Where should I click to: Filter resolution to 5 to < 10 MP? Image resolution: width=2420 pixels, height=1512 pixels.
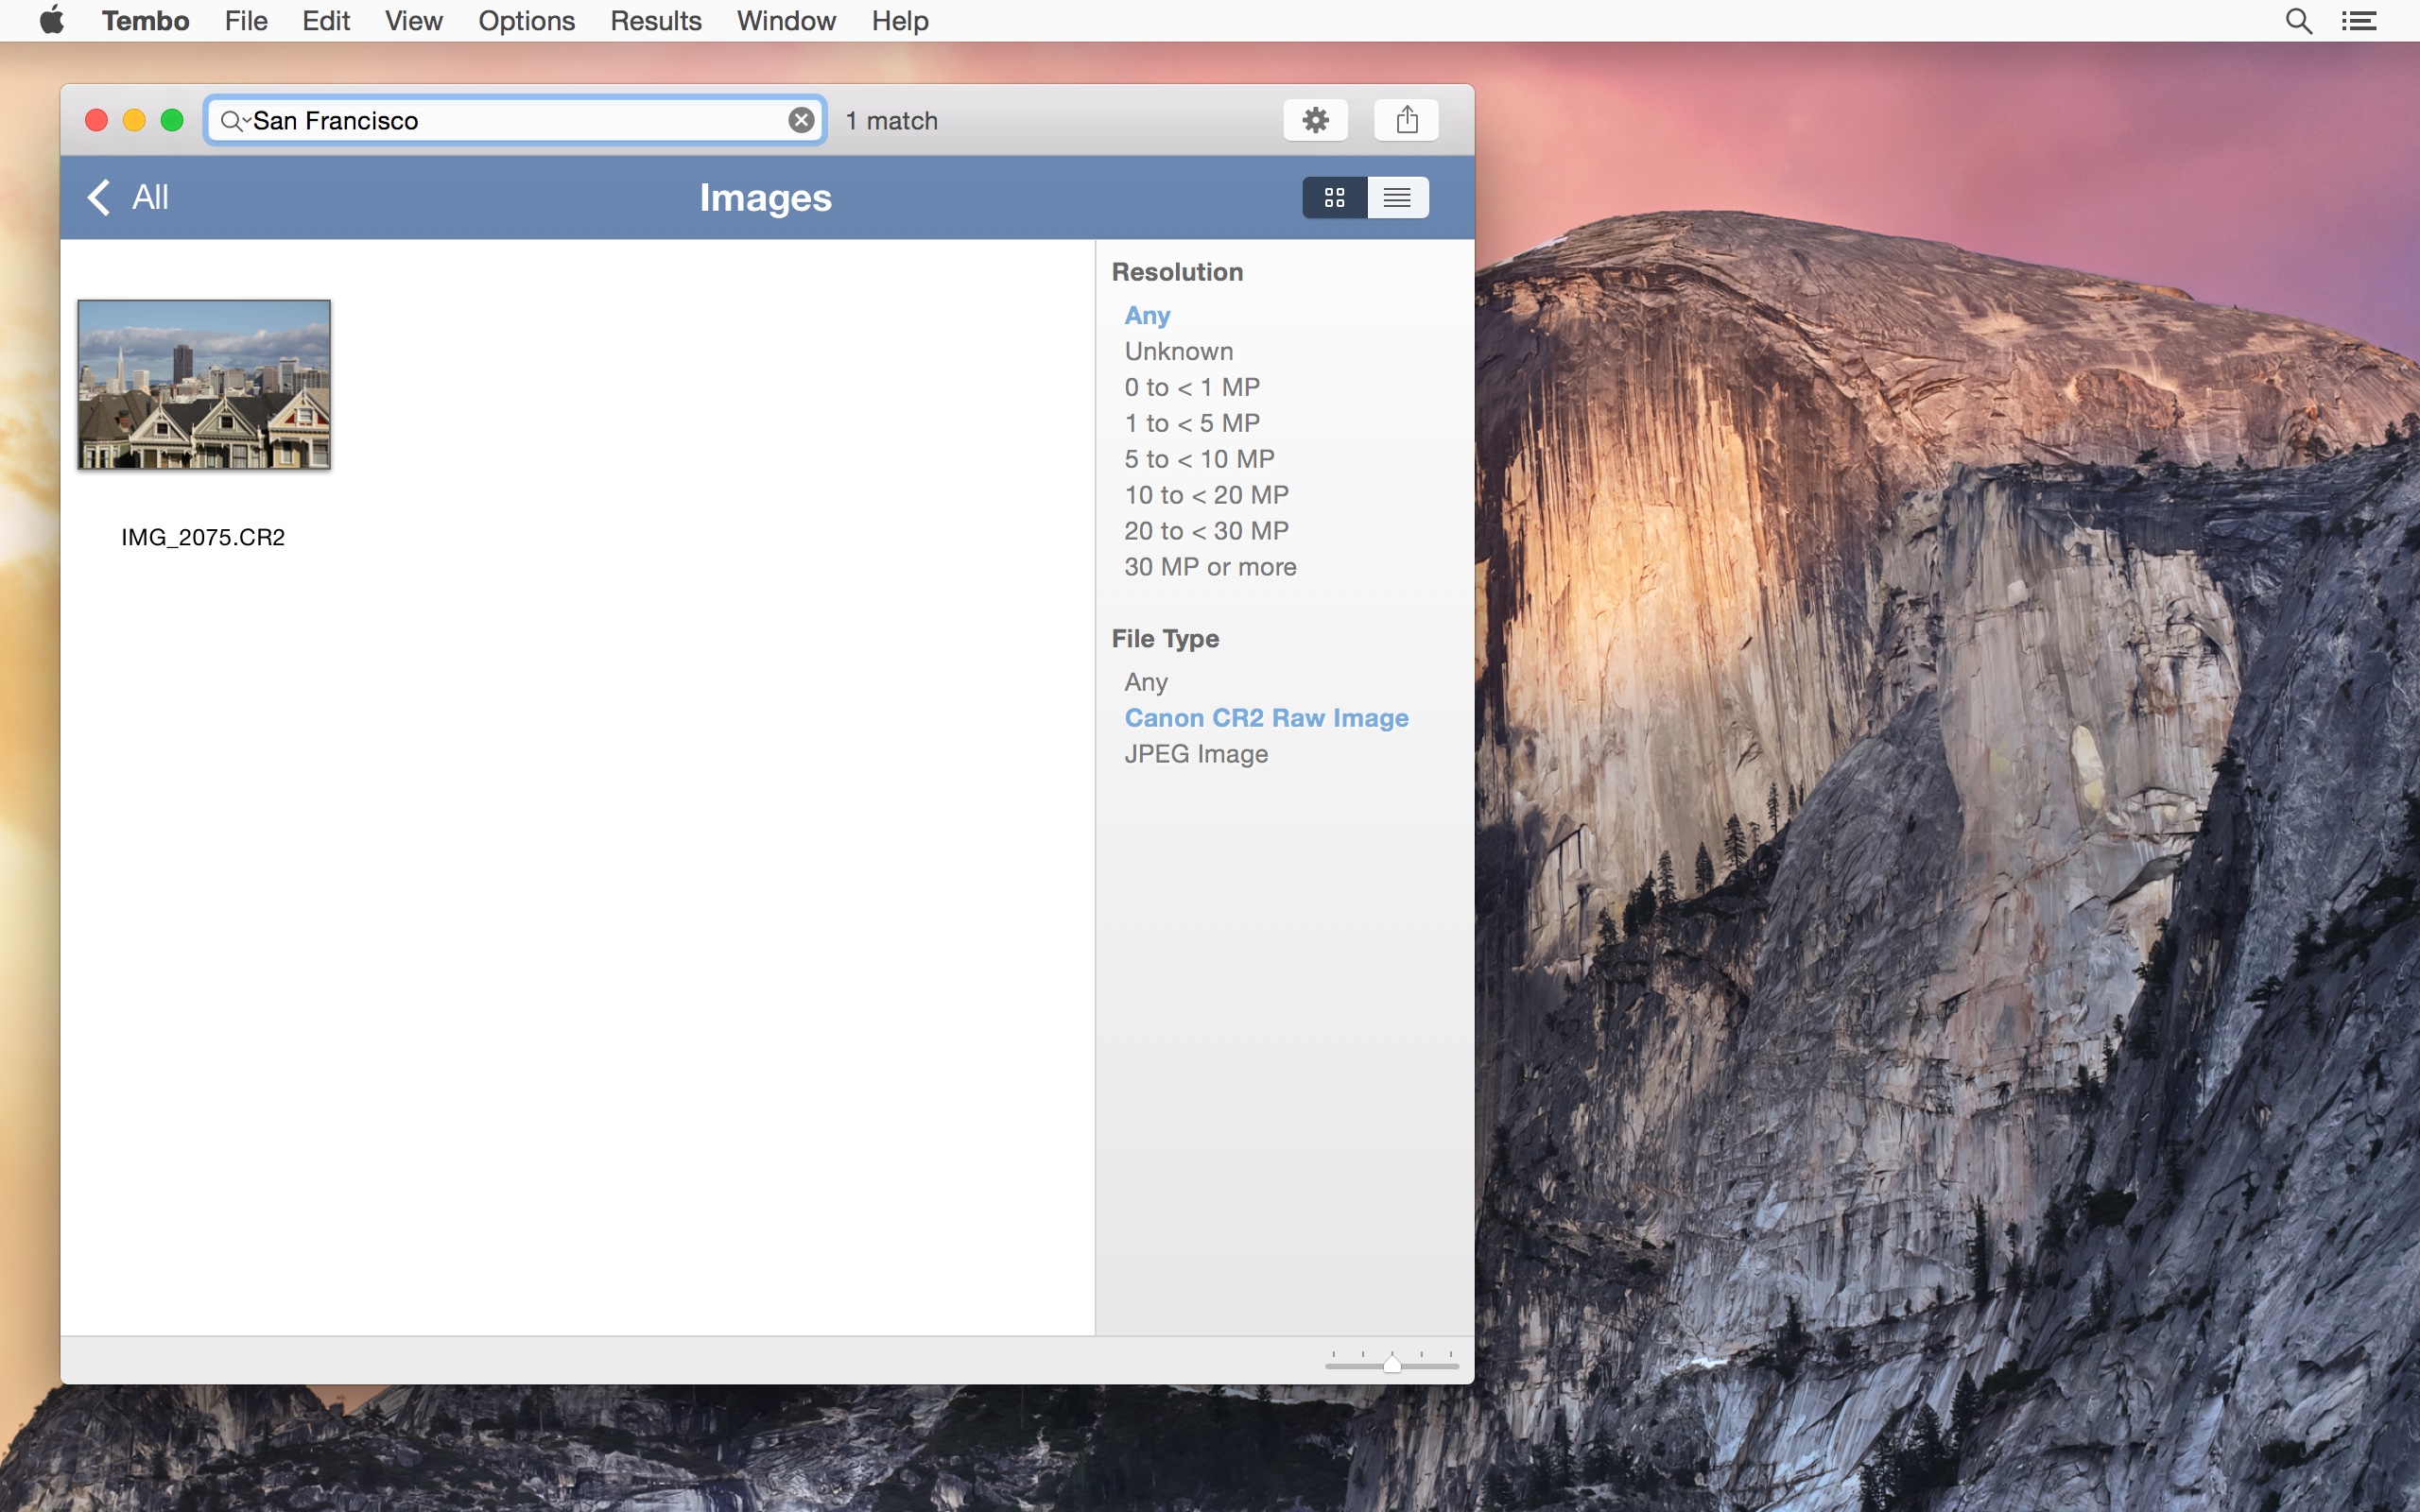coord(1199,459)
